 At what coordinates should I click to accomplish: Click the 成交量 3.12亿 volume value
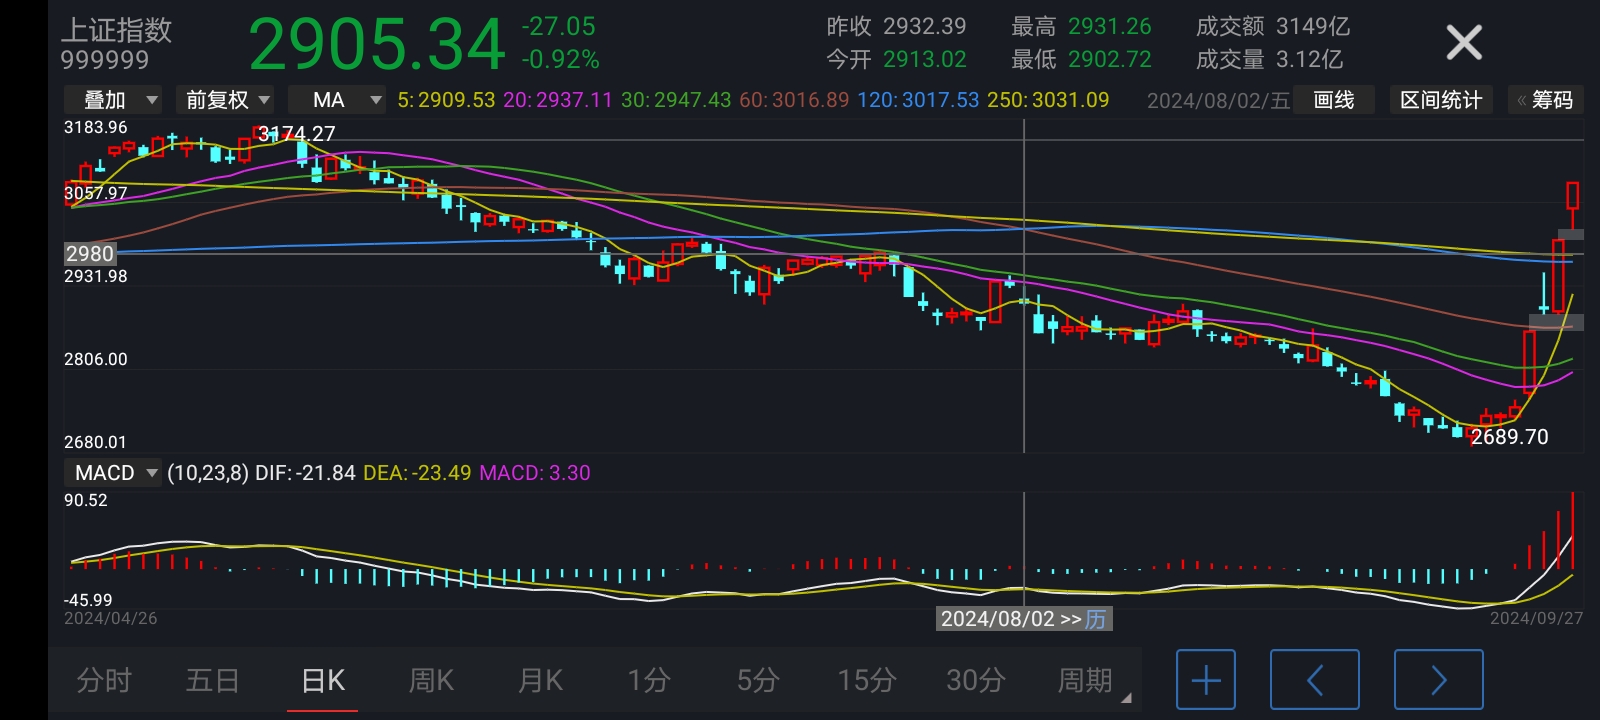(1309, 60)
